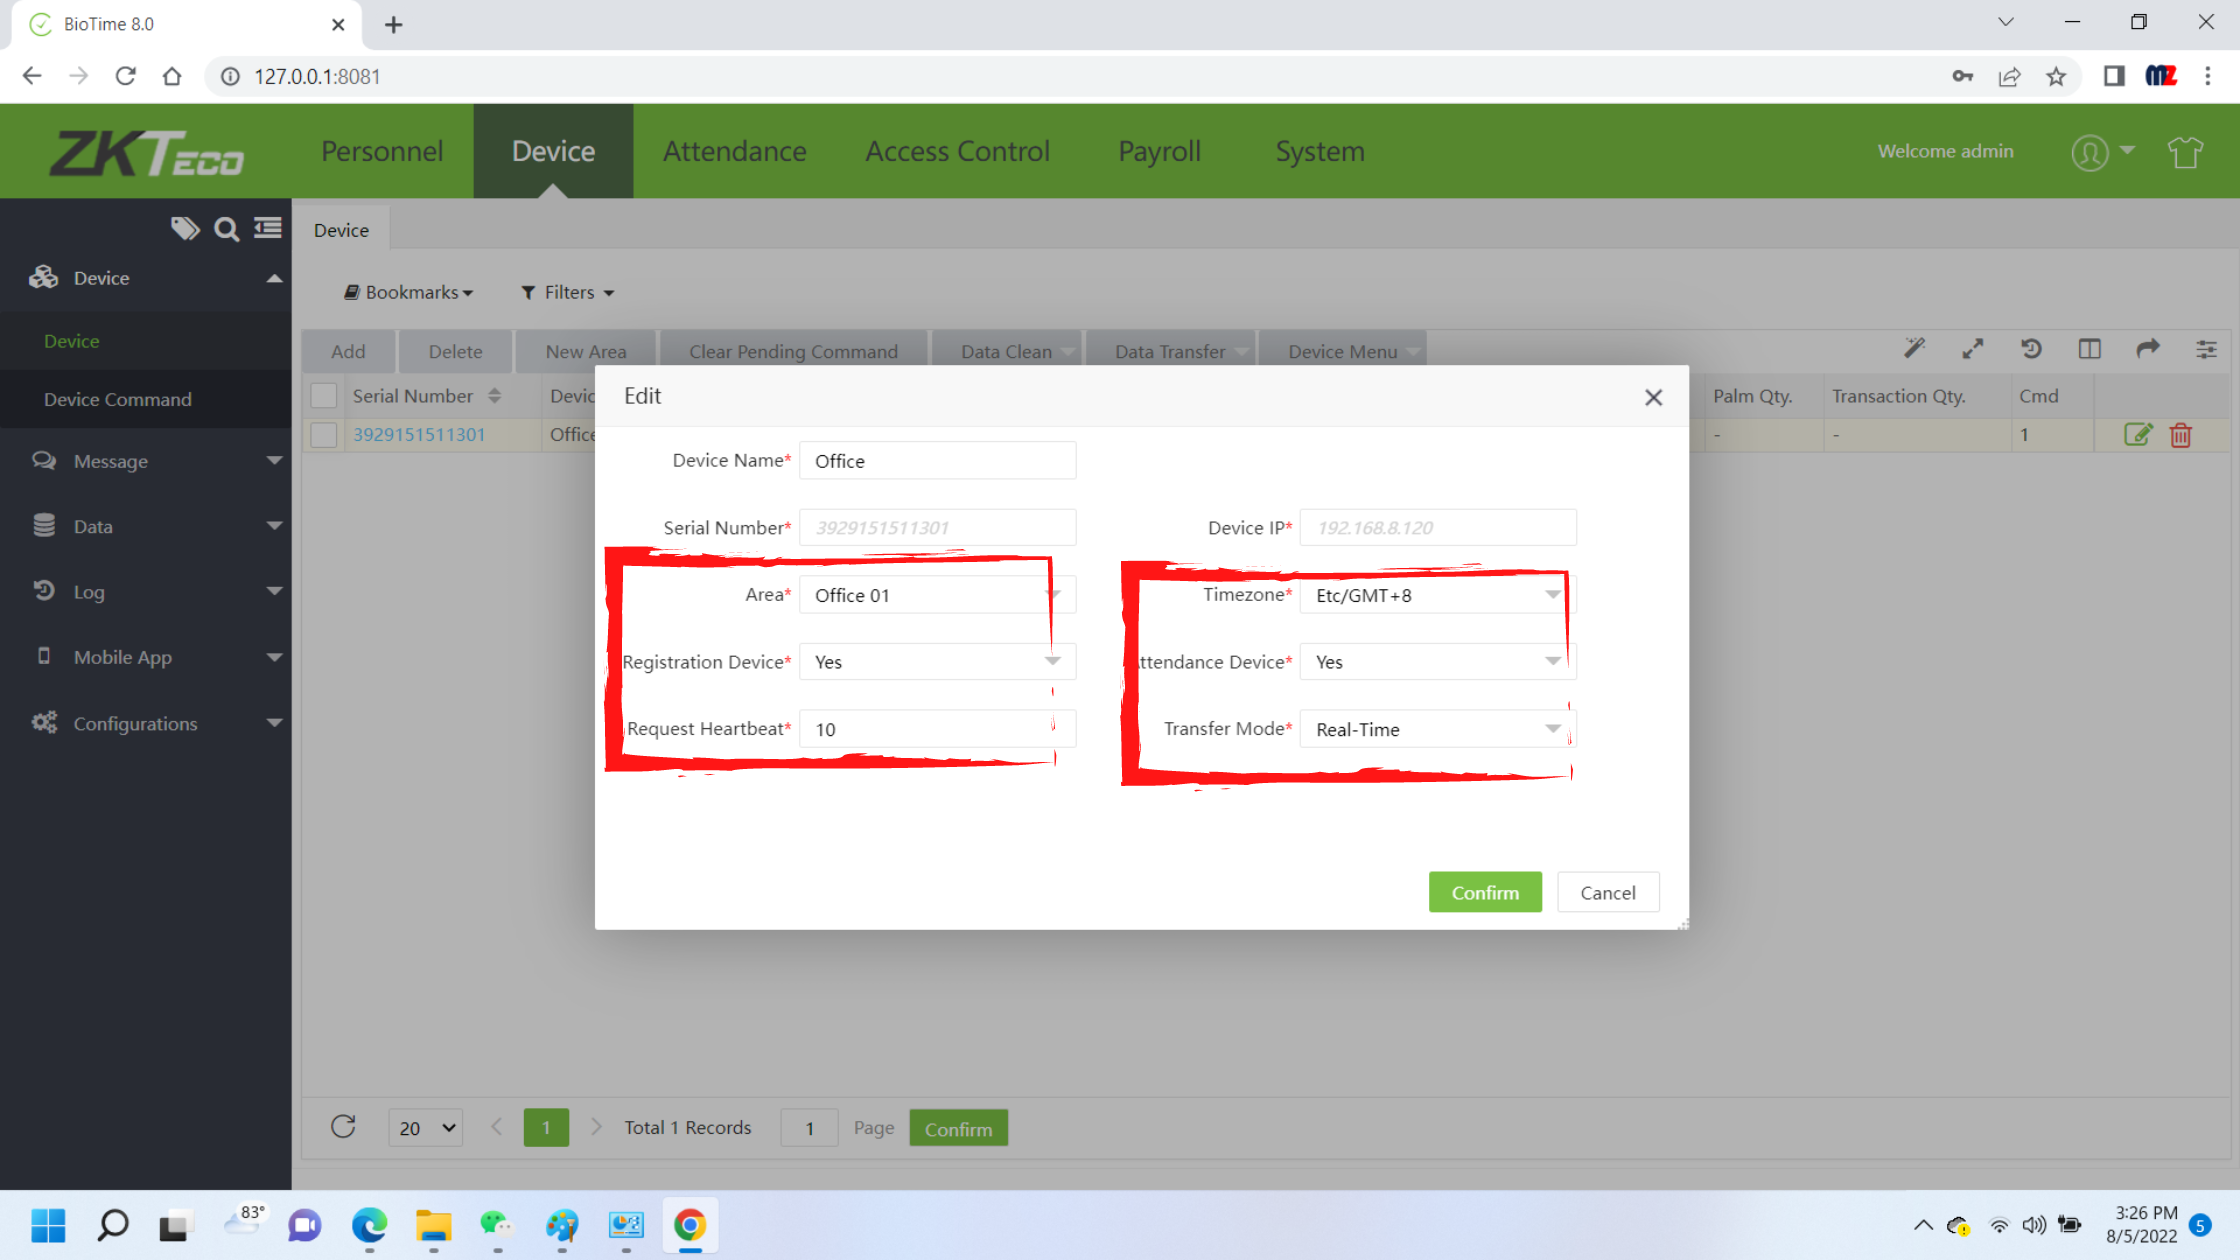Open the Registration Device dropdown

tap(937, 662)
